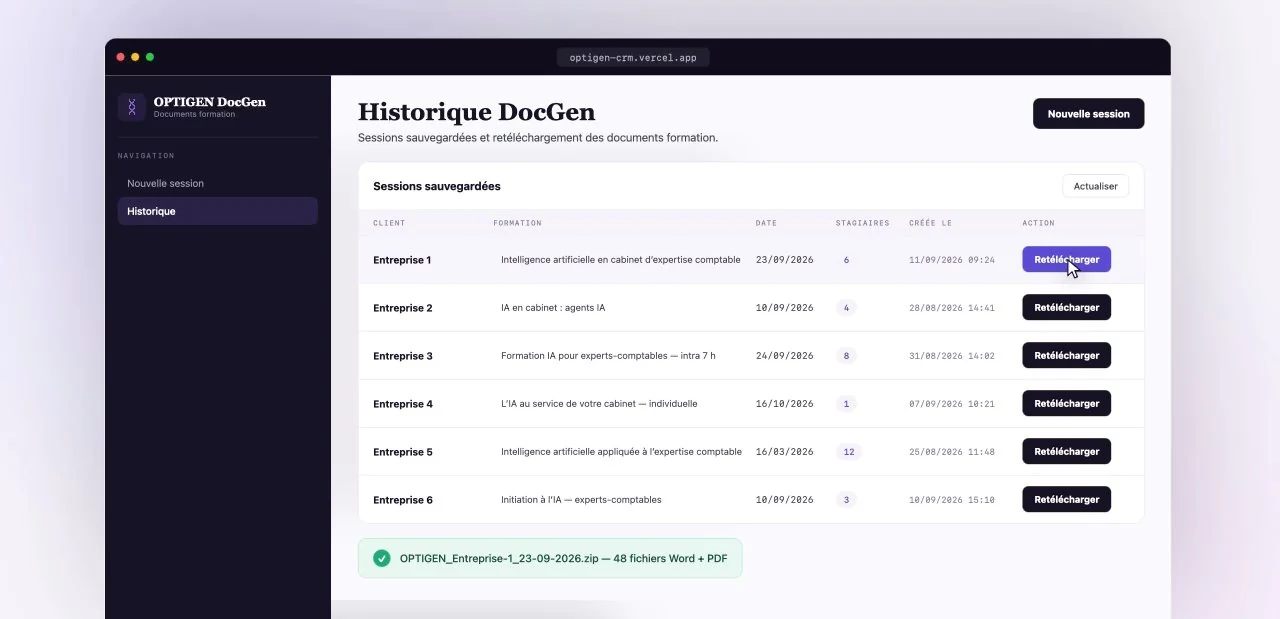1280x619 pixels.
Task: Click the 'Historique DocGen' page heading
Action: click(476, 112)
